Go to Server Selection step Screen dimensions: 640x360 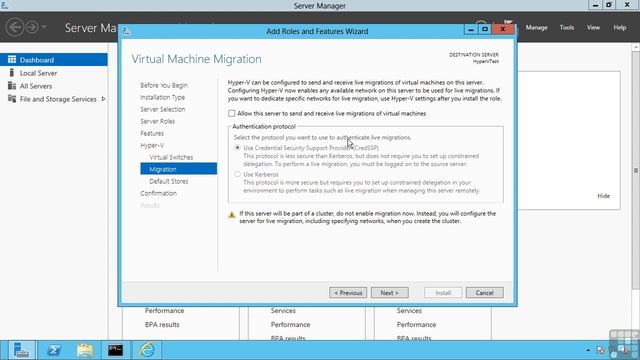(x=162, y=109)
